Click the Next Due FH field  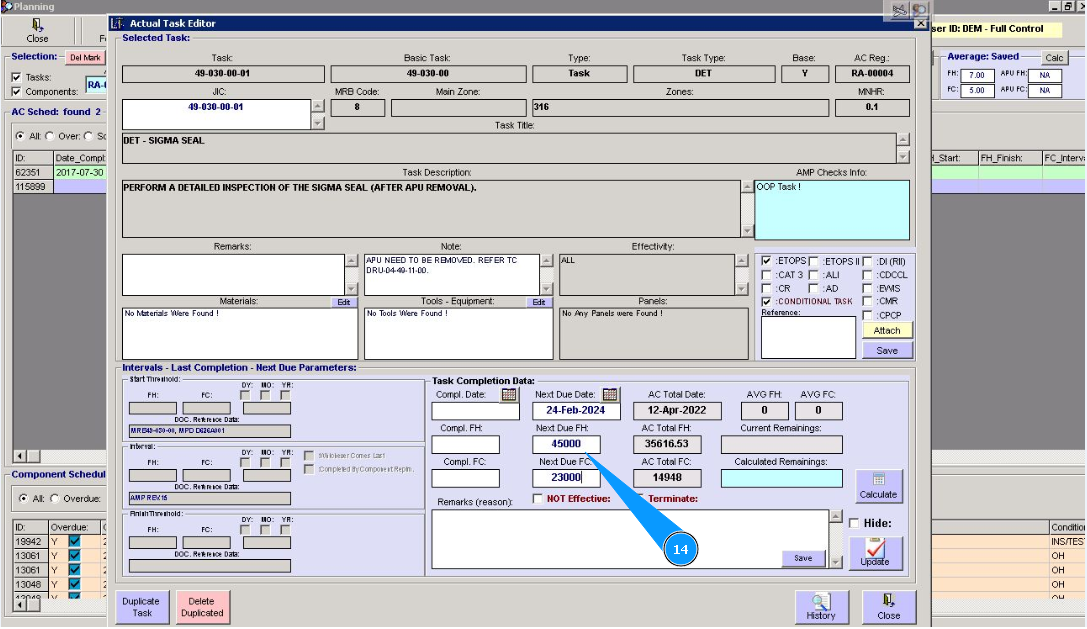566,444
